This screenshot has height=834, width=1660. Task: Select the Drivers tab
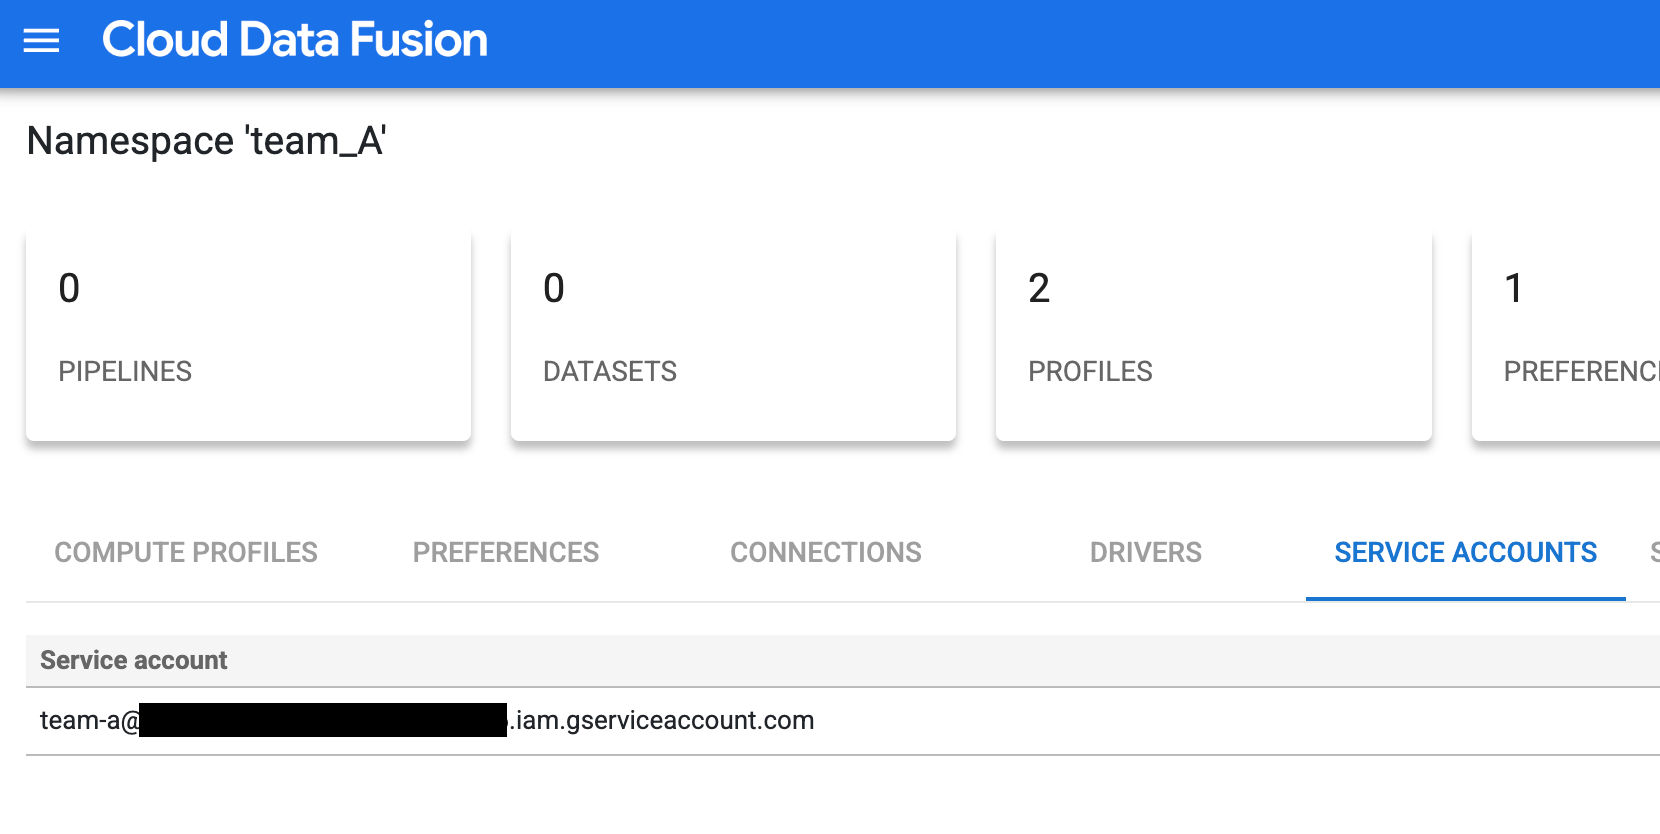(1144, 551)
